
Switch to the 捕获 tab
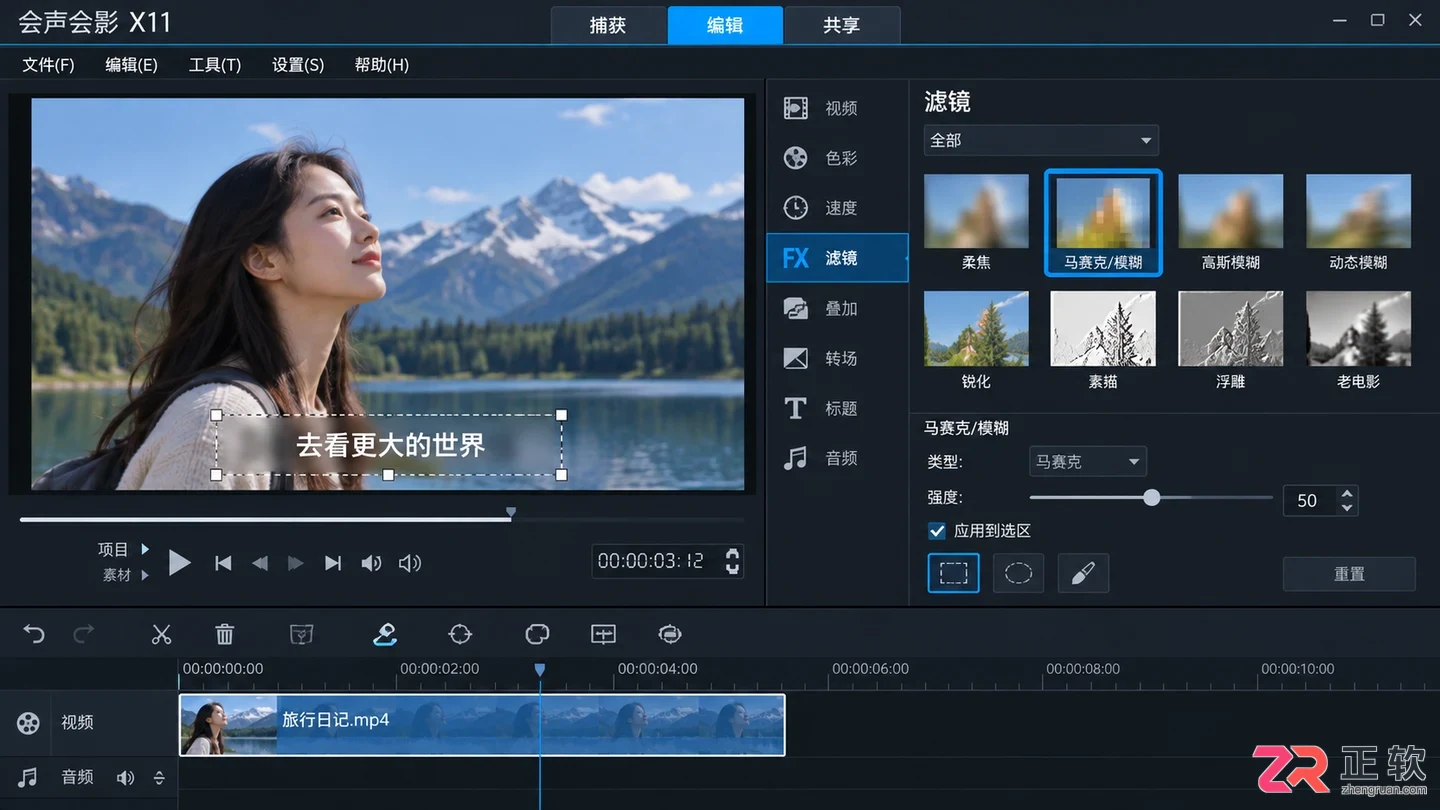pyautogui.click(x=608, y=25)
